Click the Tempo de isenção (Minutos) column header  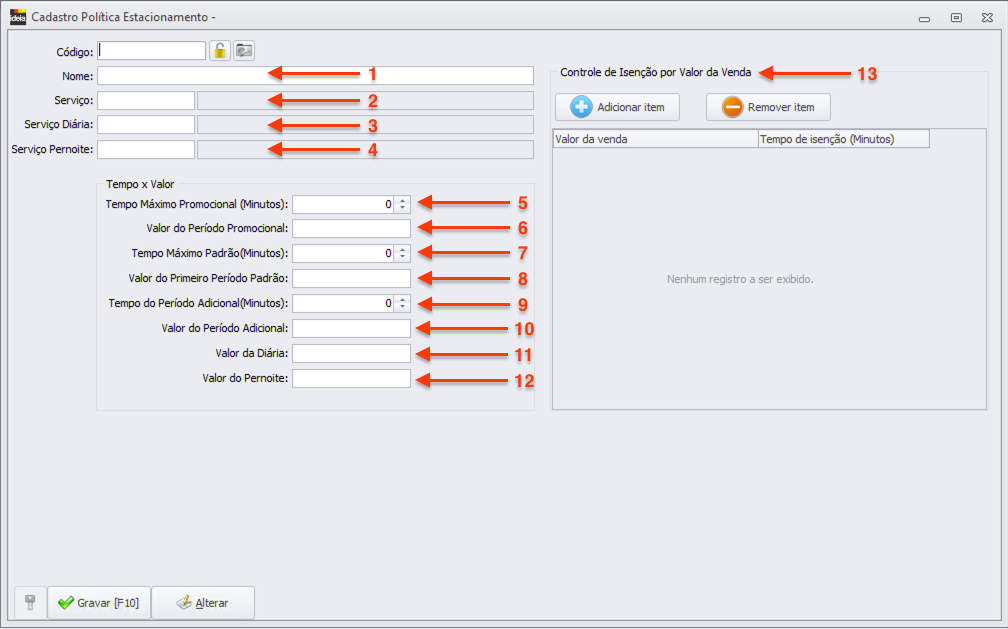tap(843, 139)
